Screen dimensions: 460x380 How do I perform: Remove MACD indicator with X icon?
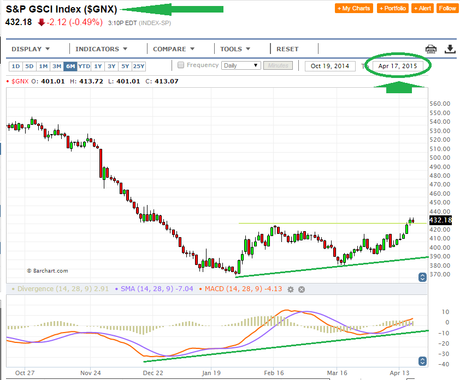[301, 289]
